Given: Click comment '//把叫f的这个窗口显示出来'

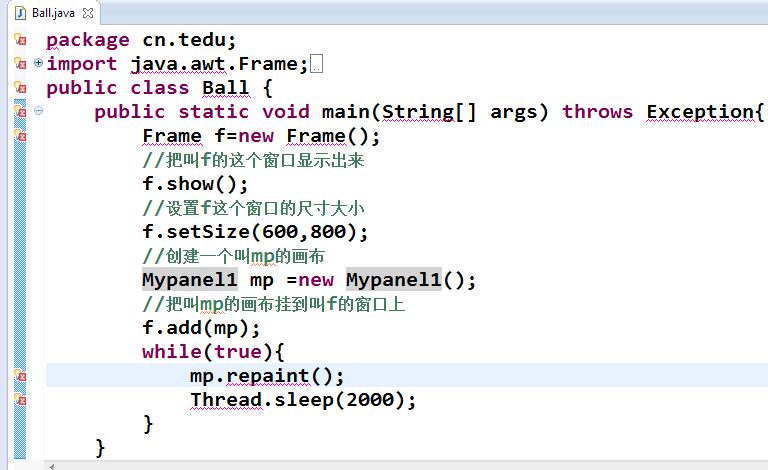Looking at the screenshot, I should (x=253, y=160).
